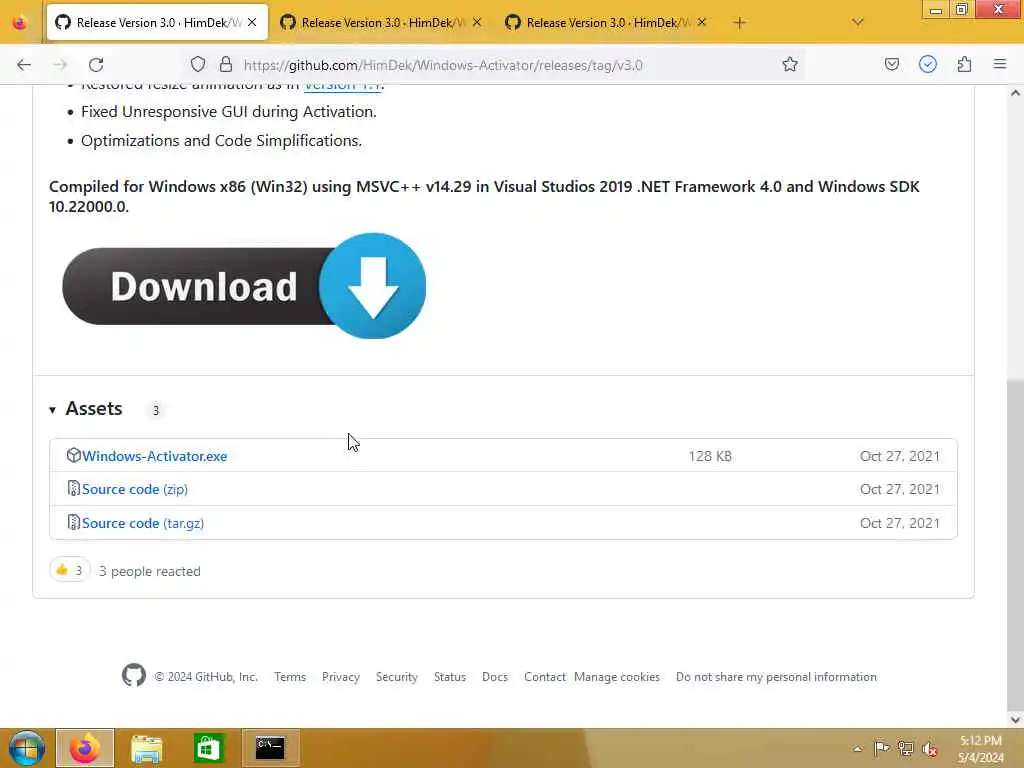Open the shield tracking protection icon
This screenshot has height=768, width=1024.
tap(198, 64)
